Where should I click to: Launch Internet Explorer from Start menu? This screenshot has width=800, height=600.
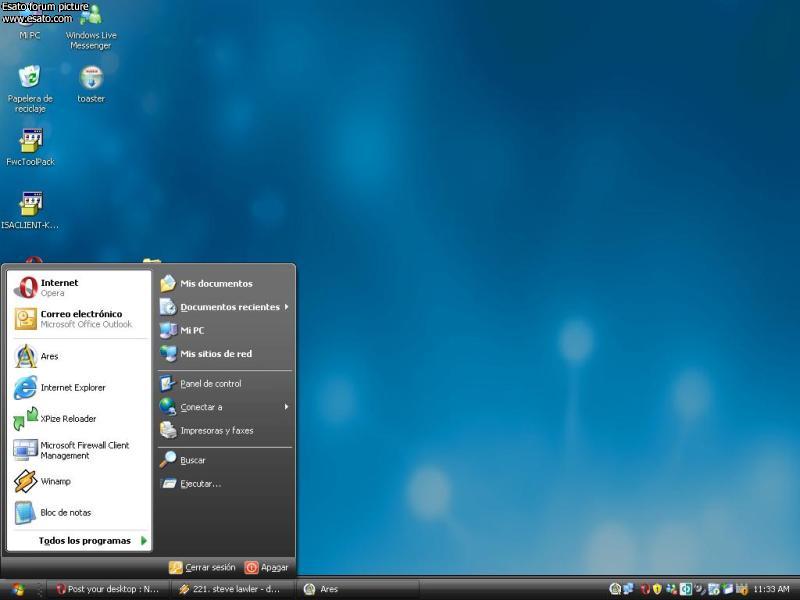79,387
